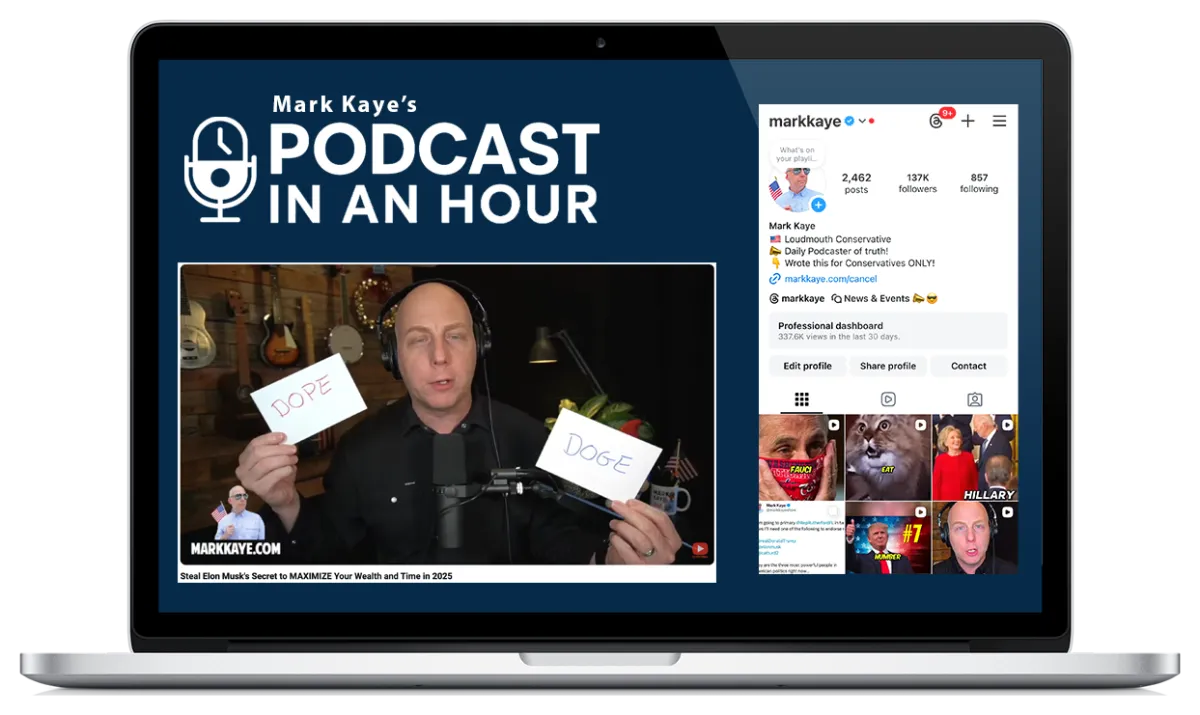Click the "Steal Elon Musk's Secret" video title
Screen dimensions: 1200x715
coord(316,576)
